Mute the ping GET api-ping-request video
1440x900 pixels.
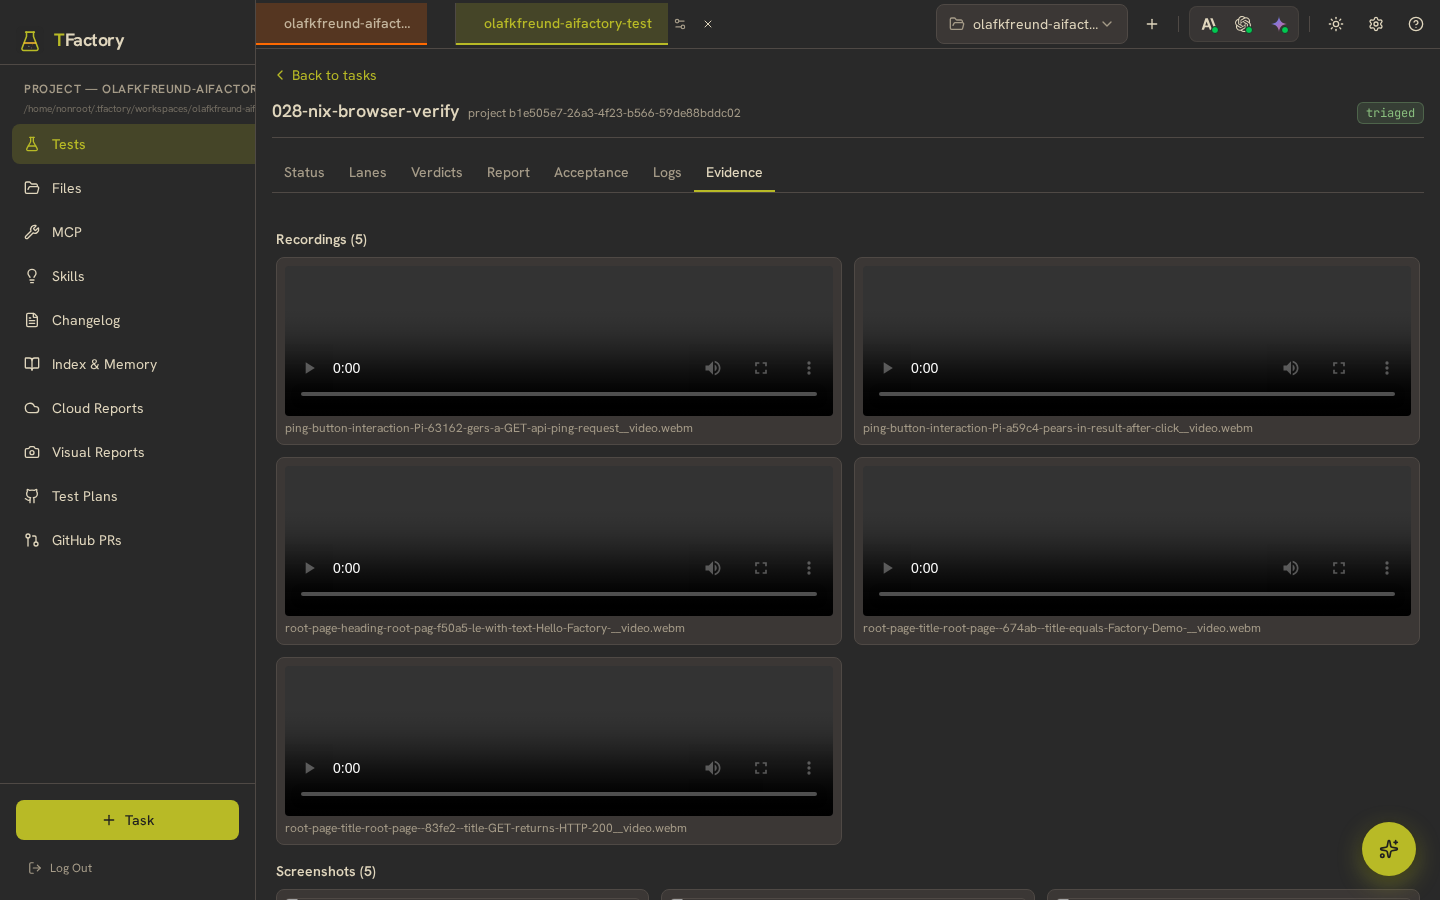click(713, 368)
